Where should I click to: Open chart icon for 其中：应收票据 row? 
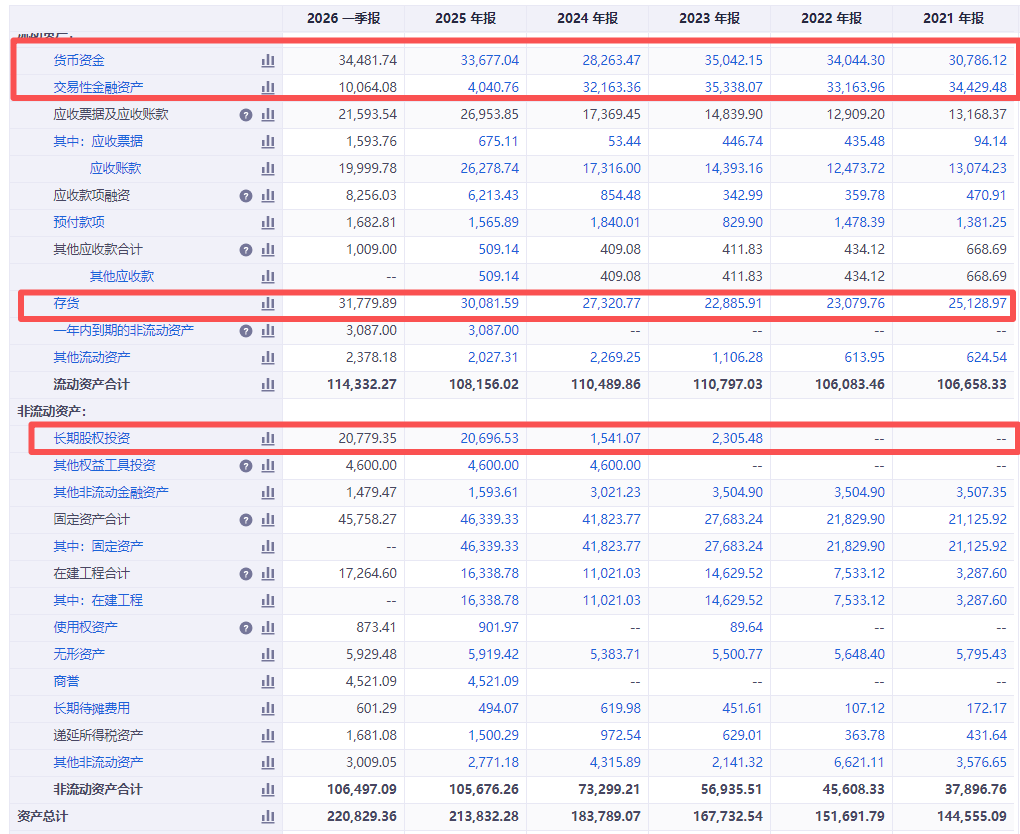point(267,142)
